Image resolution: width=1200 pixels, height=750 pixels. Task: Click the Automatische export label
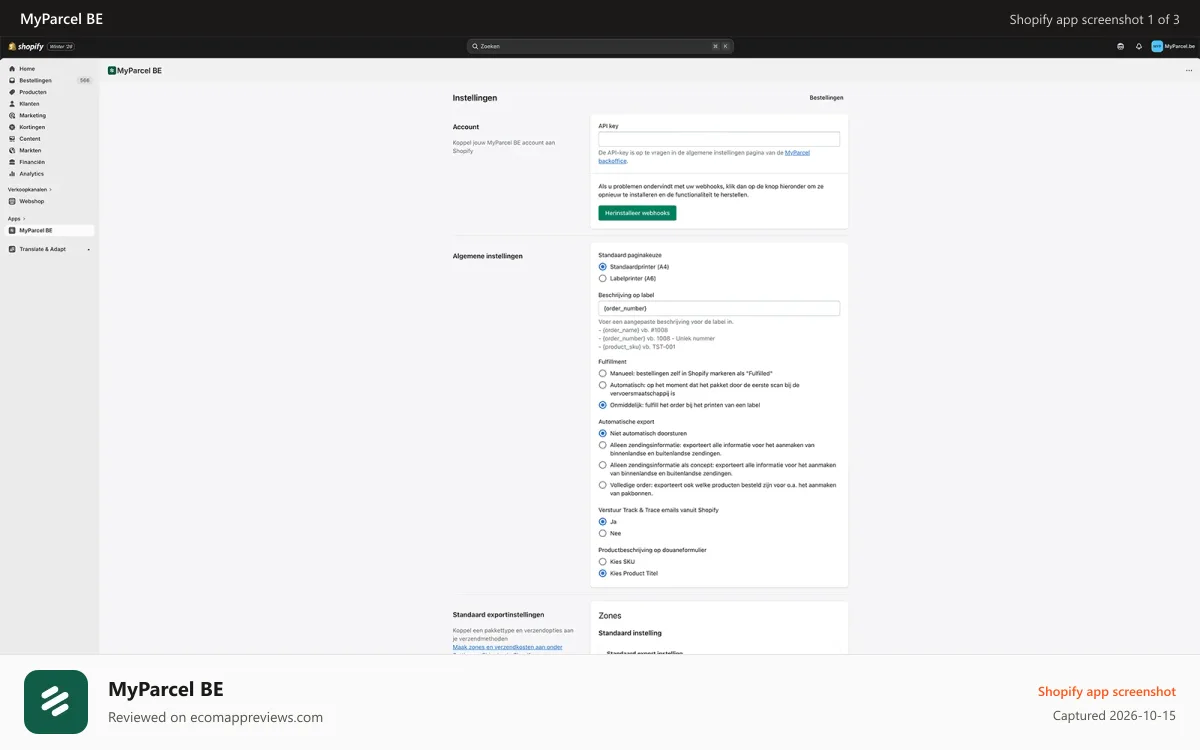pos(626,422)
